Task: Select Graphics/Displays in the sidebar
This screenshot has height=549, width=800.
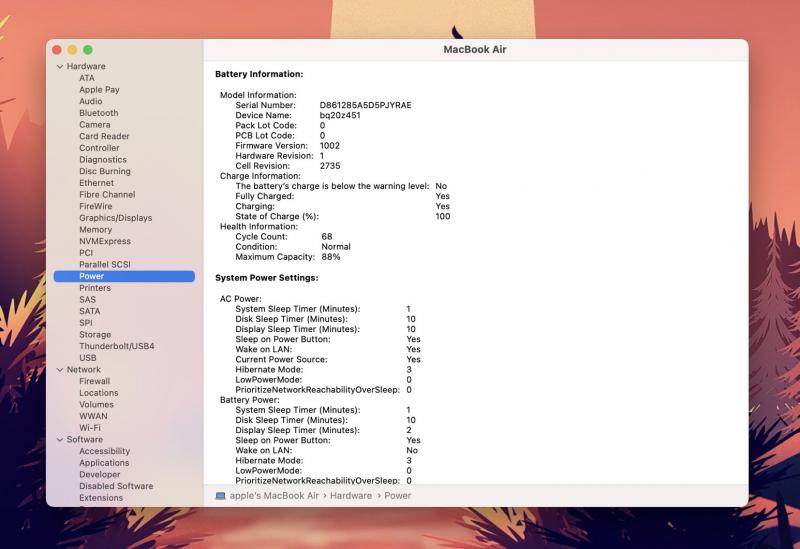Action: tap(115, 218)
